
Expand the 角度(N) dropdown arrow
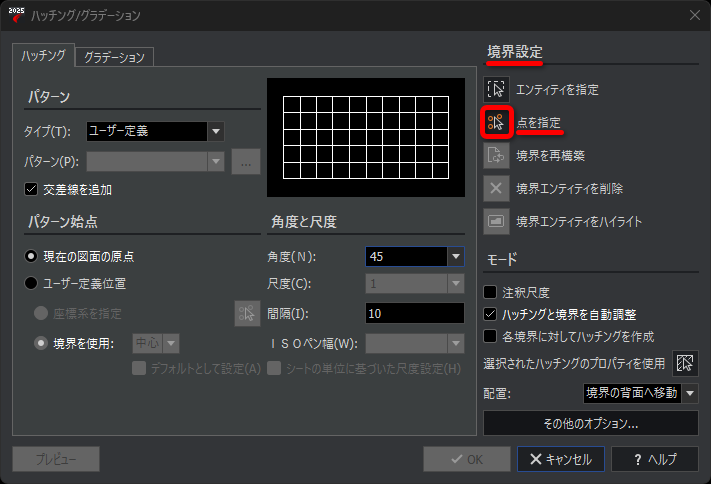point(456,256)
